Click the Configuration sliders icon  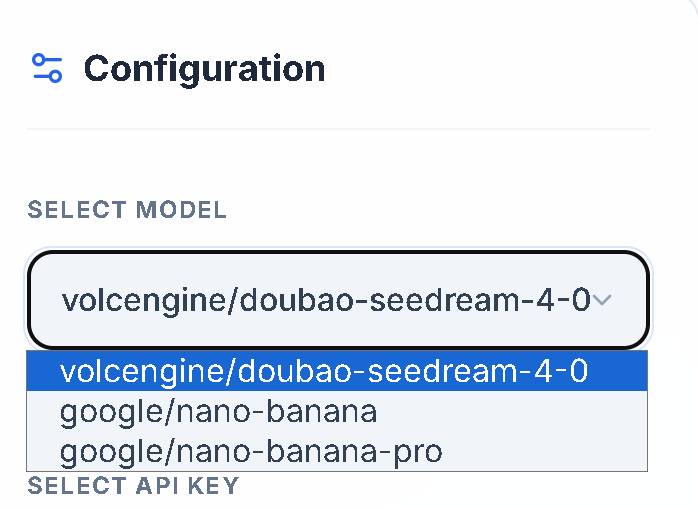[x=47, y=68]
